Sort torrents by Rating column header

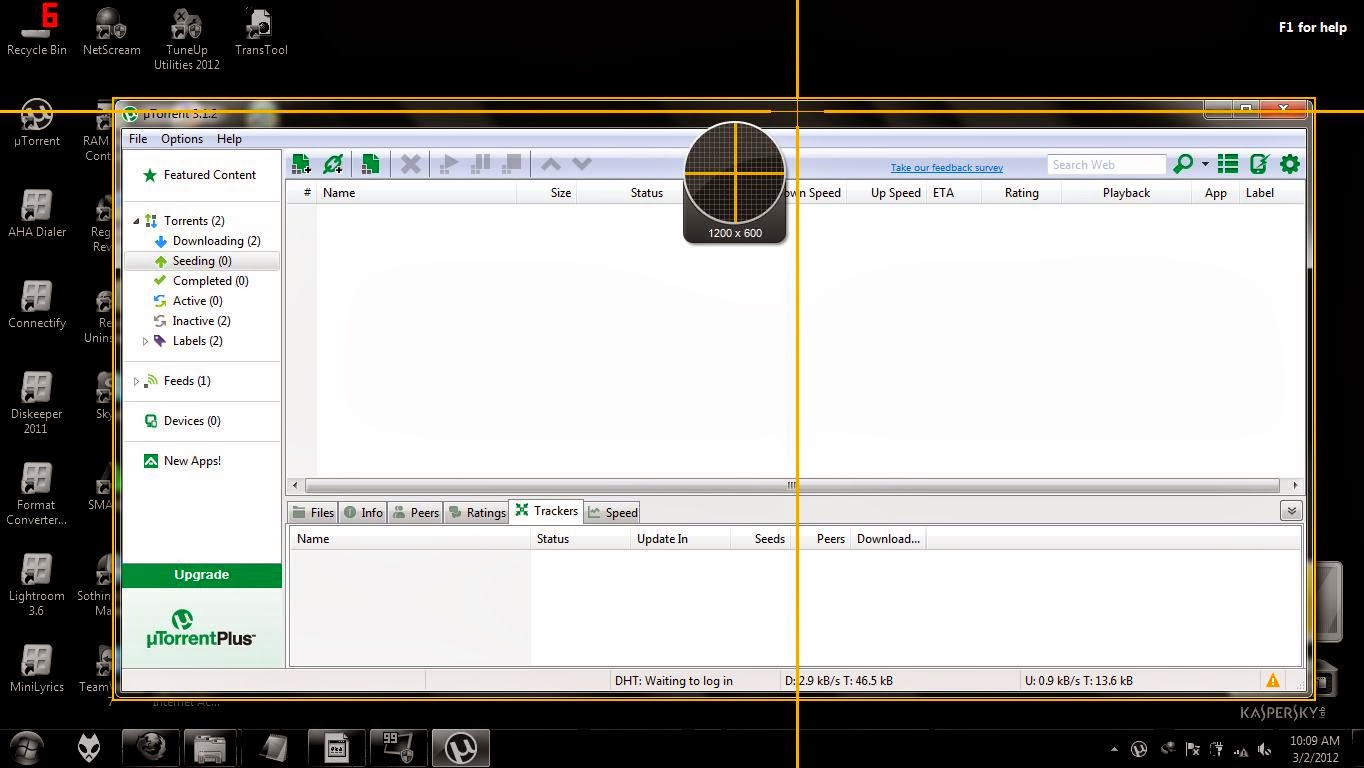(x=1021, y=193)
